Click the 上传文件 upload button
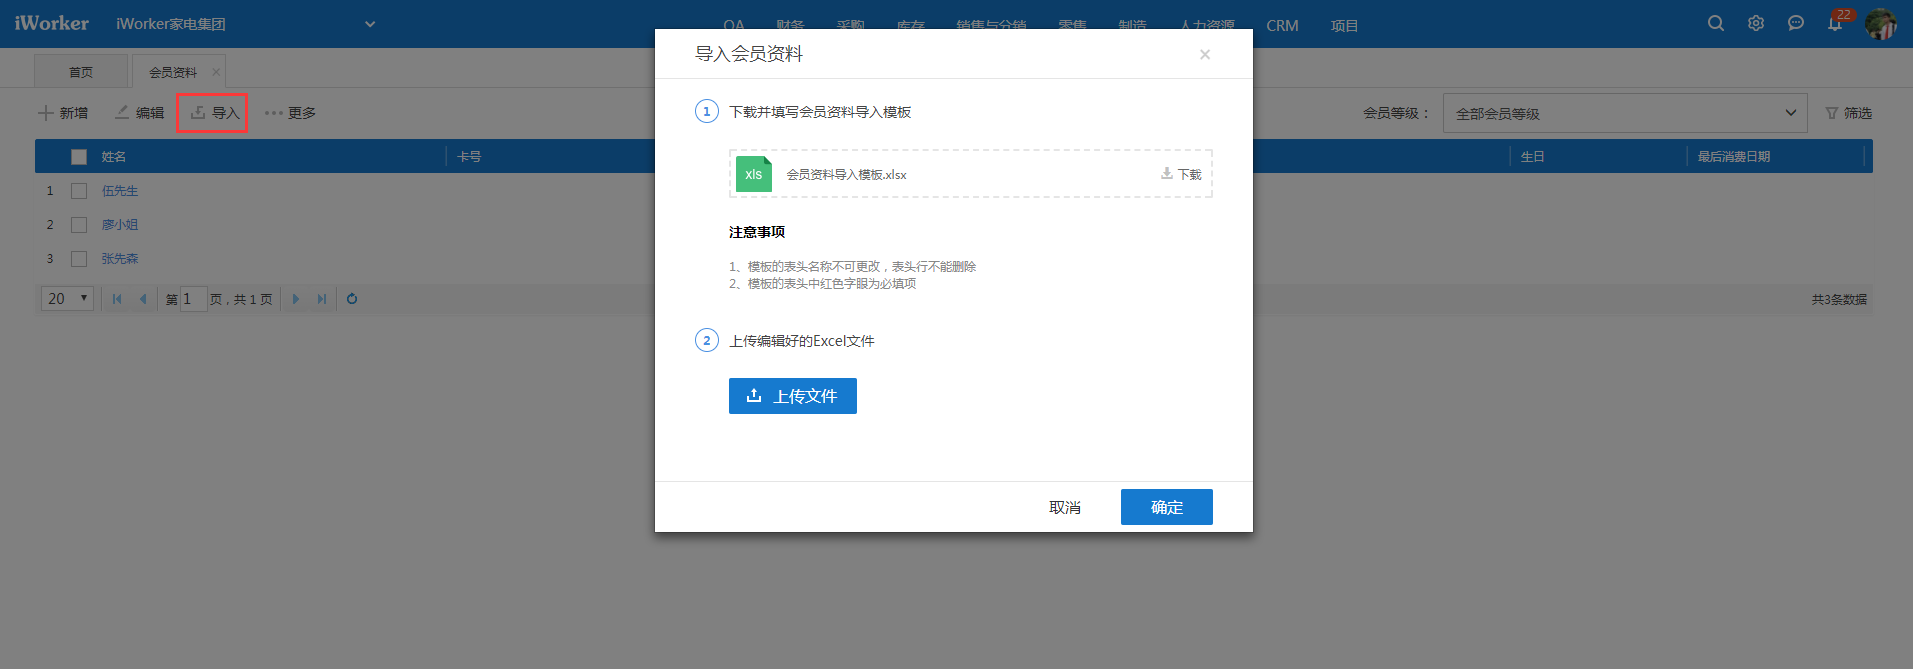This screenshot has height=669, width=1913. coord(793,396)
